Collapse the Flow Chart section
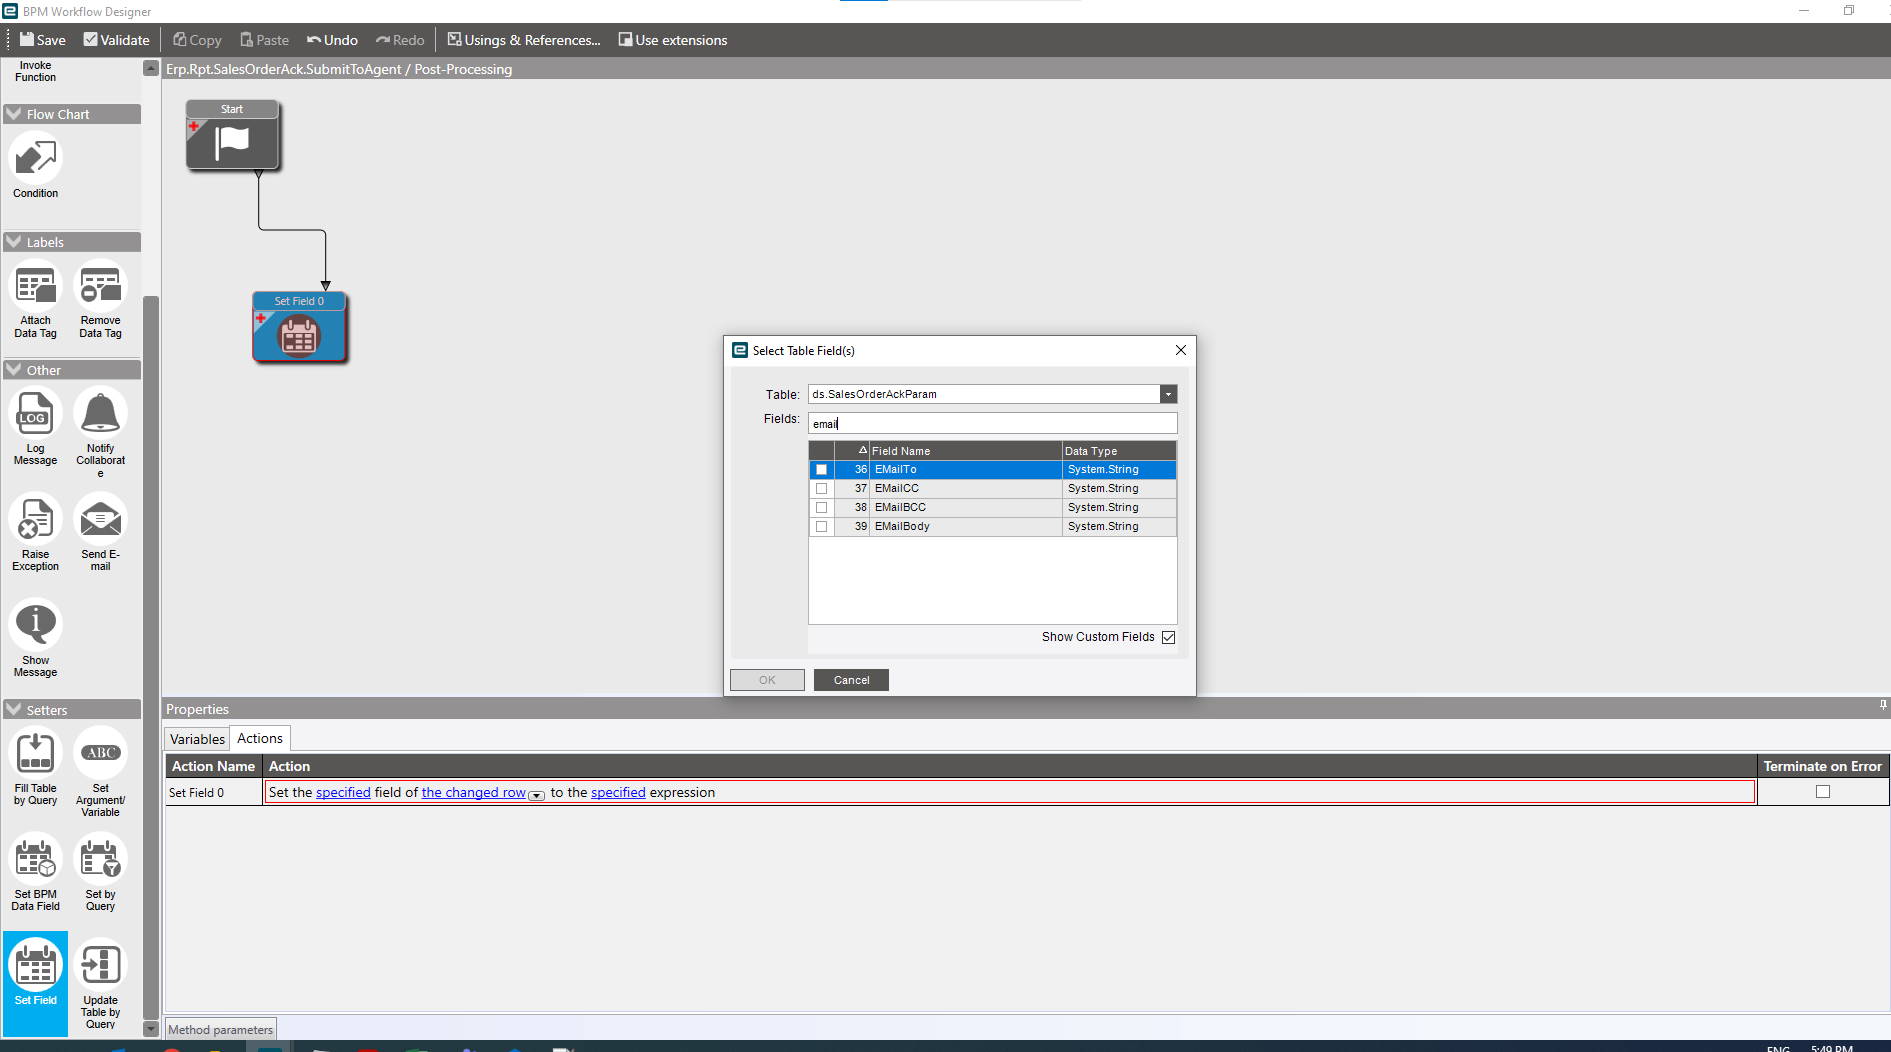The image size is (1891, 1052). point(14,114)
